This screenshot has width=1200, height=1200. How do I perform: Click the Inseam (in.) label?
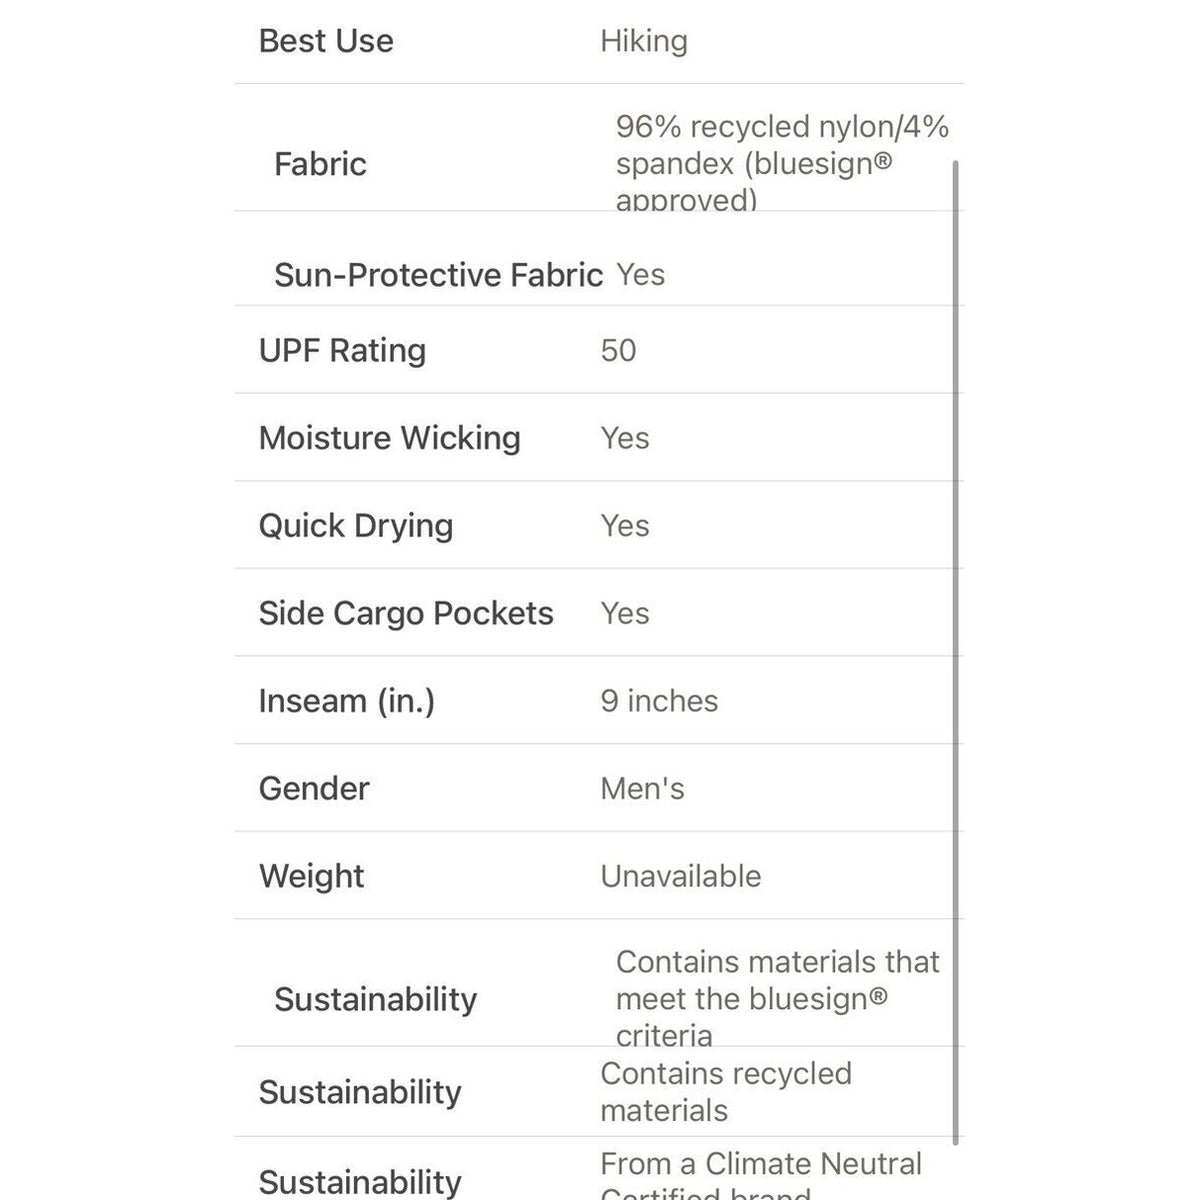(346, 701)
